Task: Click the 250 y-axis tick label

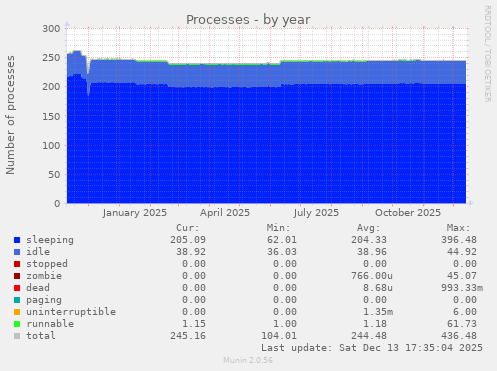Action: point(51,58)
